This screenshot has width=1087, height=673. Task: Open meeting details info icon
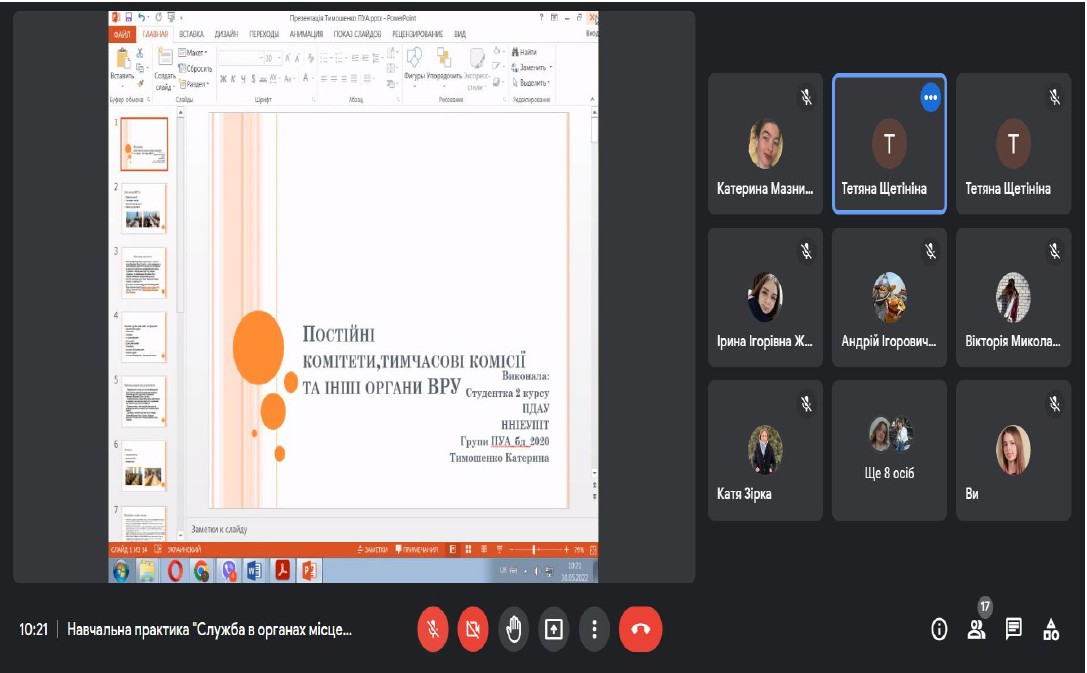(x=939, y=629)
